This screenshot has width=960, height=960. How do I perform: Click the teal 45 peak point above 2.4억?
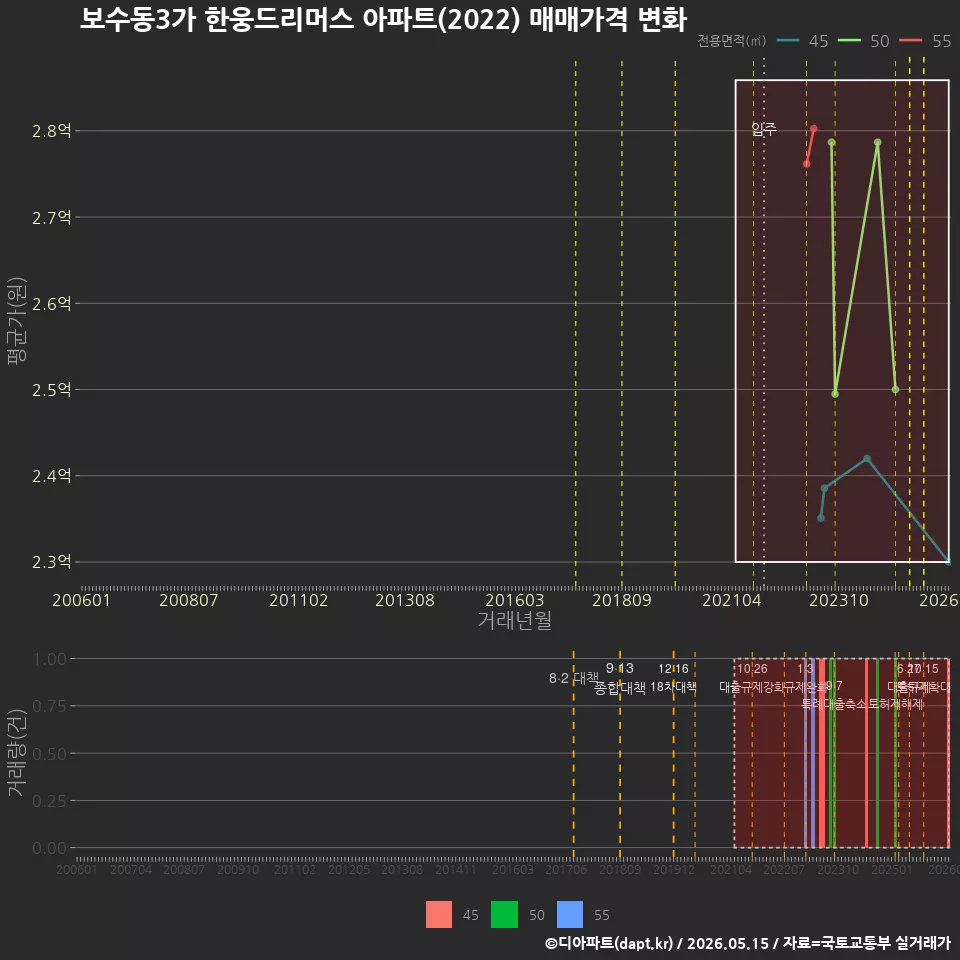point(867,458)
